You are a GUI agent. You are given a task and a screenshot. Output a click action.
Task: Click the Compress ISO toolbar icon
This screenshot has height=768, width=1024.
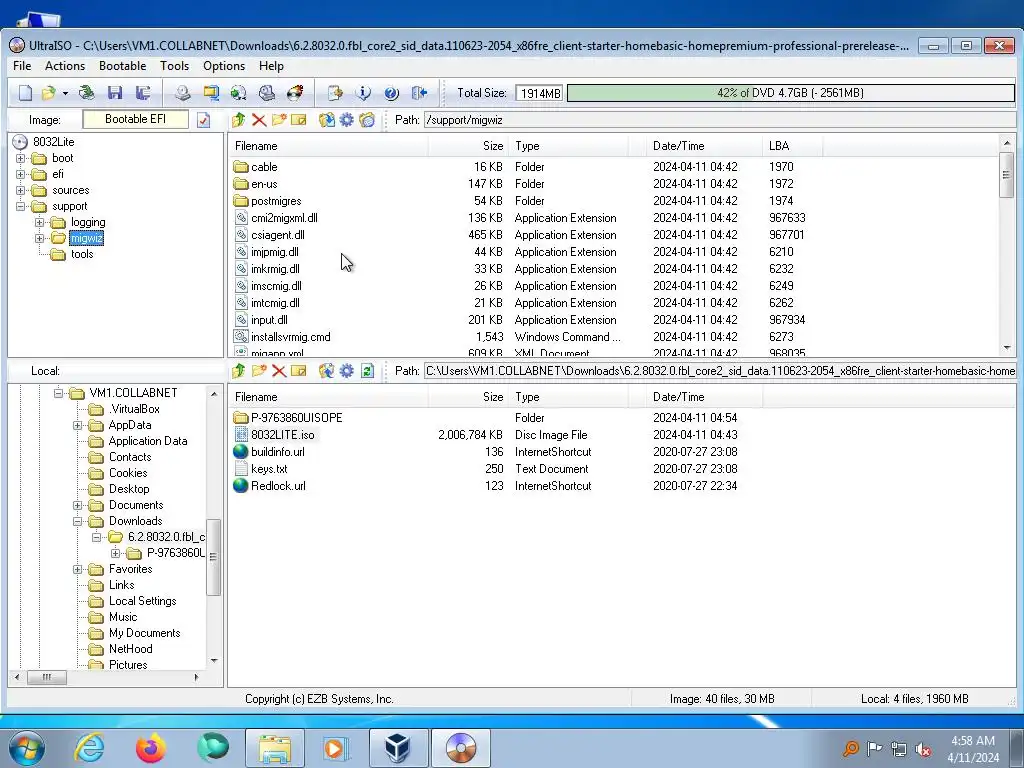(211, 93)
